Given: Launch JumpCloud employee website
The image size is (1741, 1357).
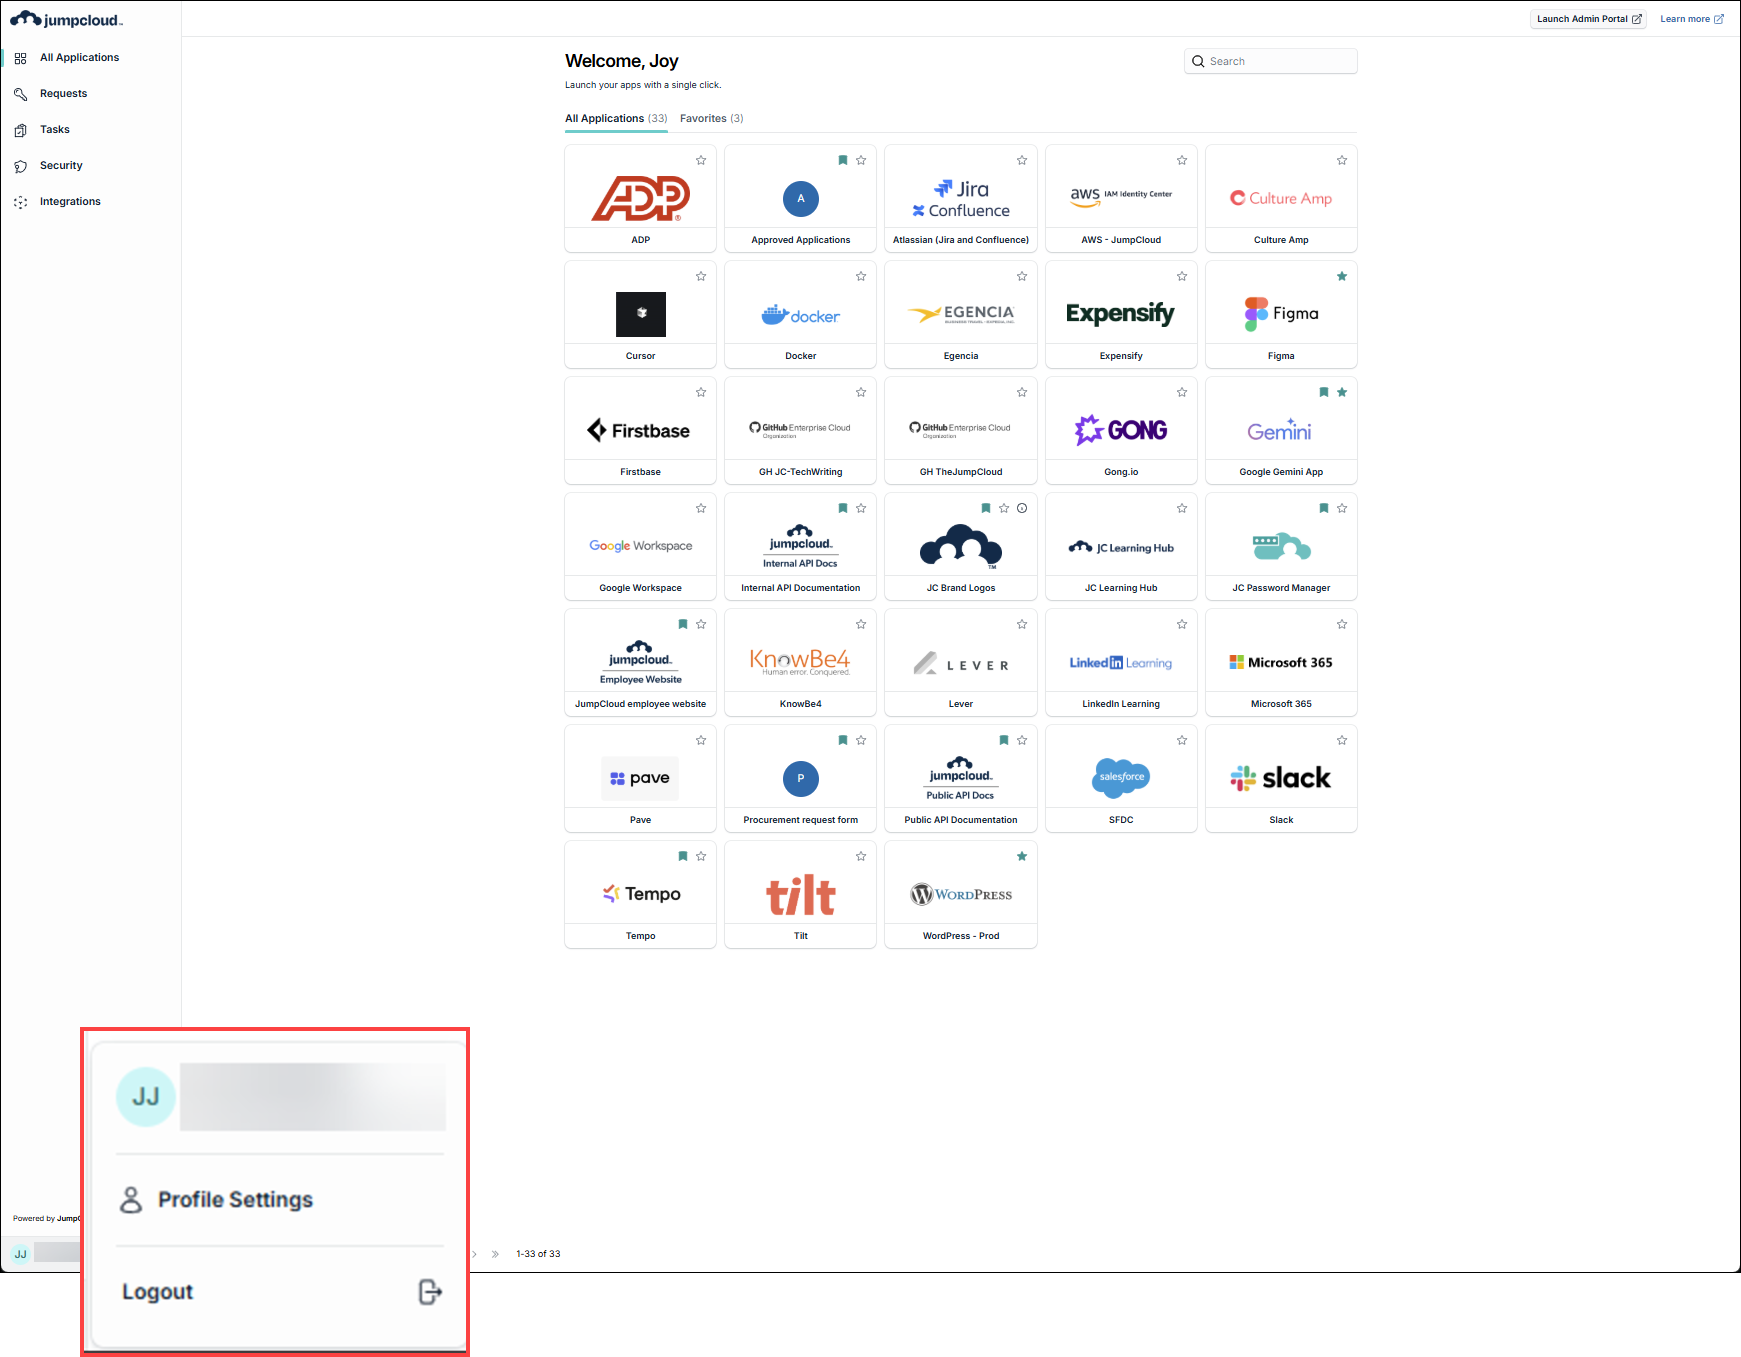Looking at the screenshot, I should (x=641, y=663).
